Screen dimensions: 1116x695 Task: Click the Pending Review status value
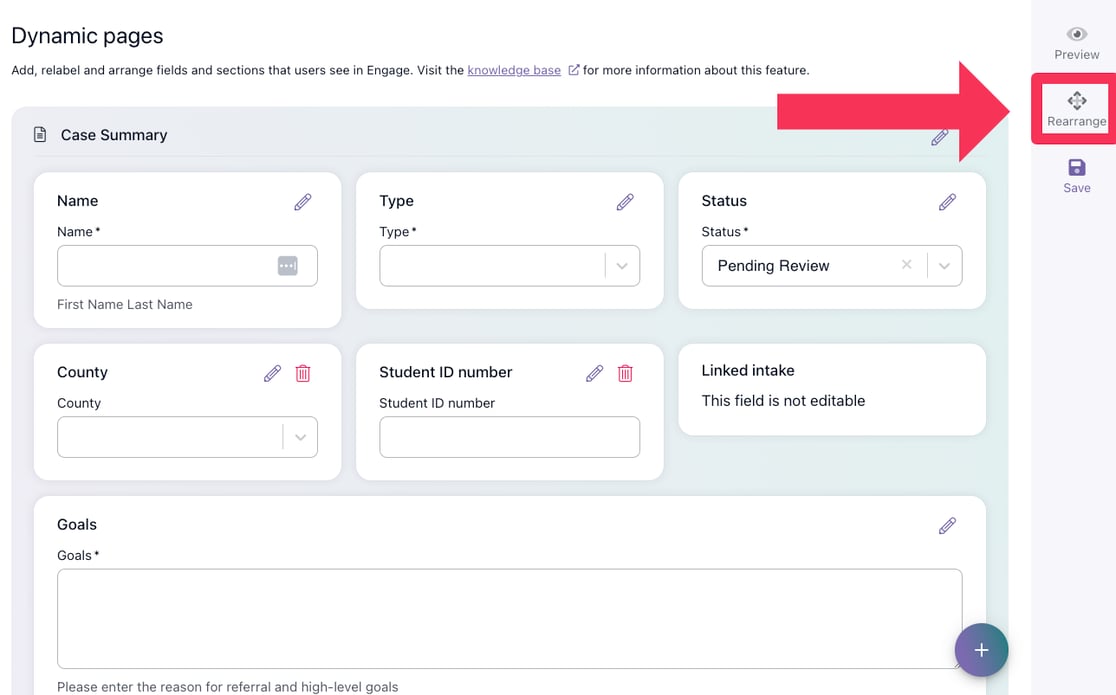pos(774,266)
